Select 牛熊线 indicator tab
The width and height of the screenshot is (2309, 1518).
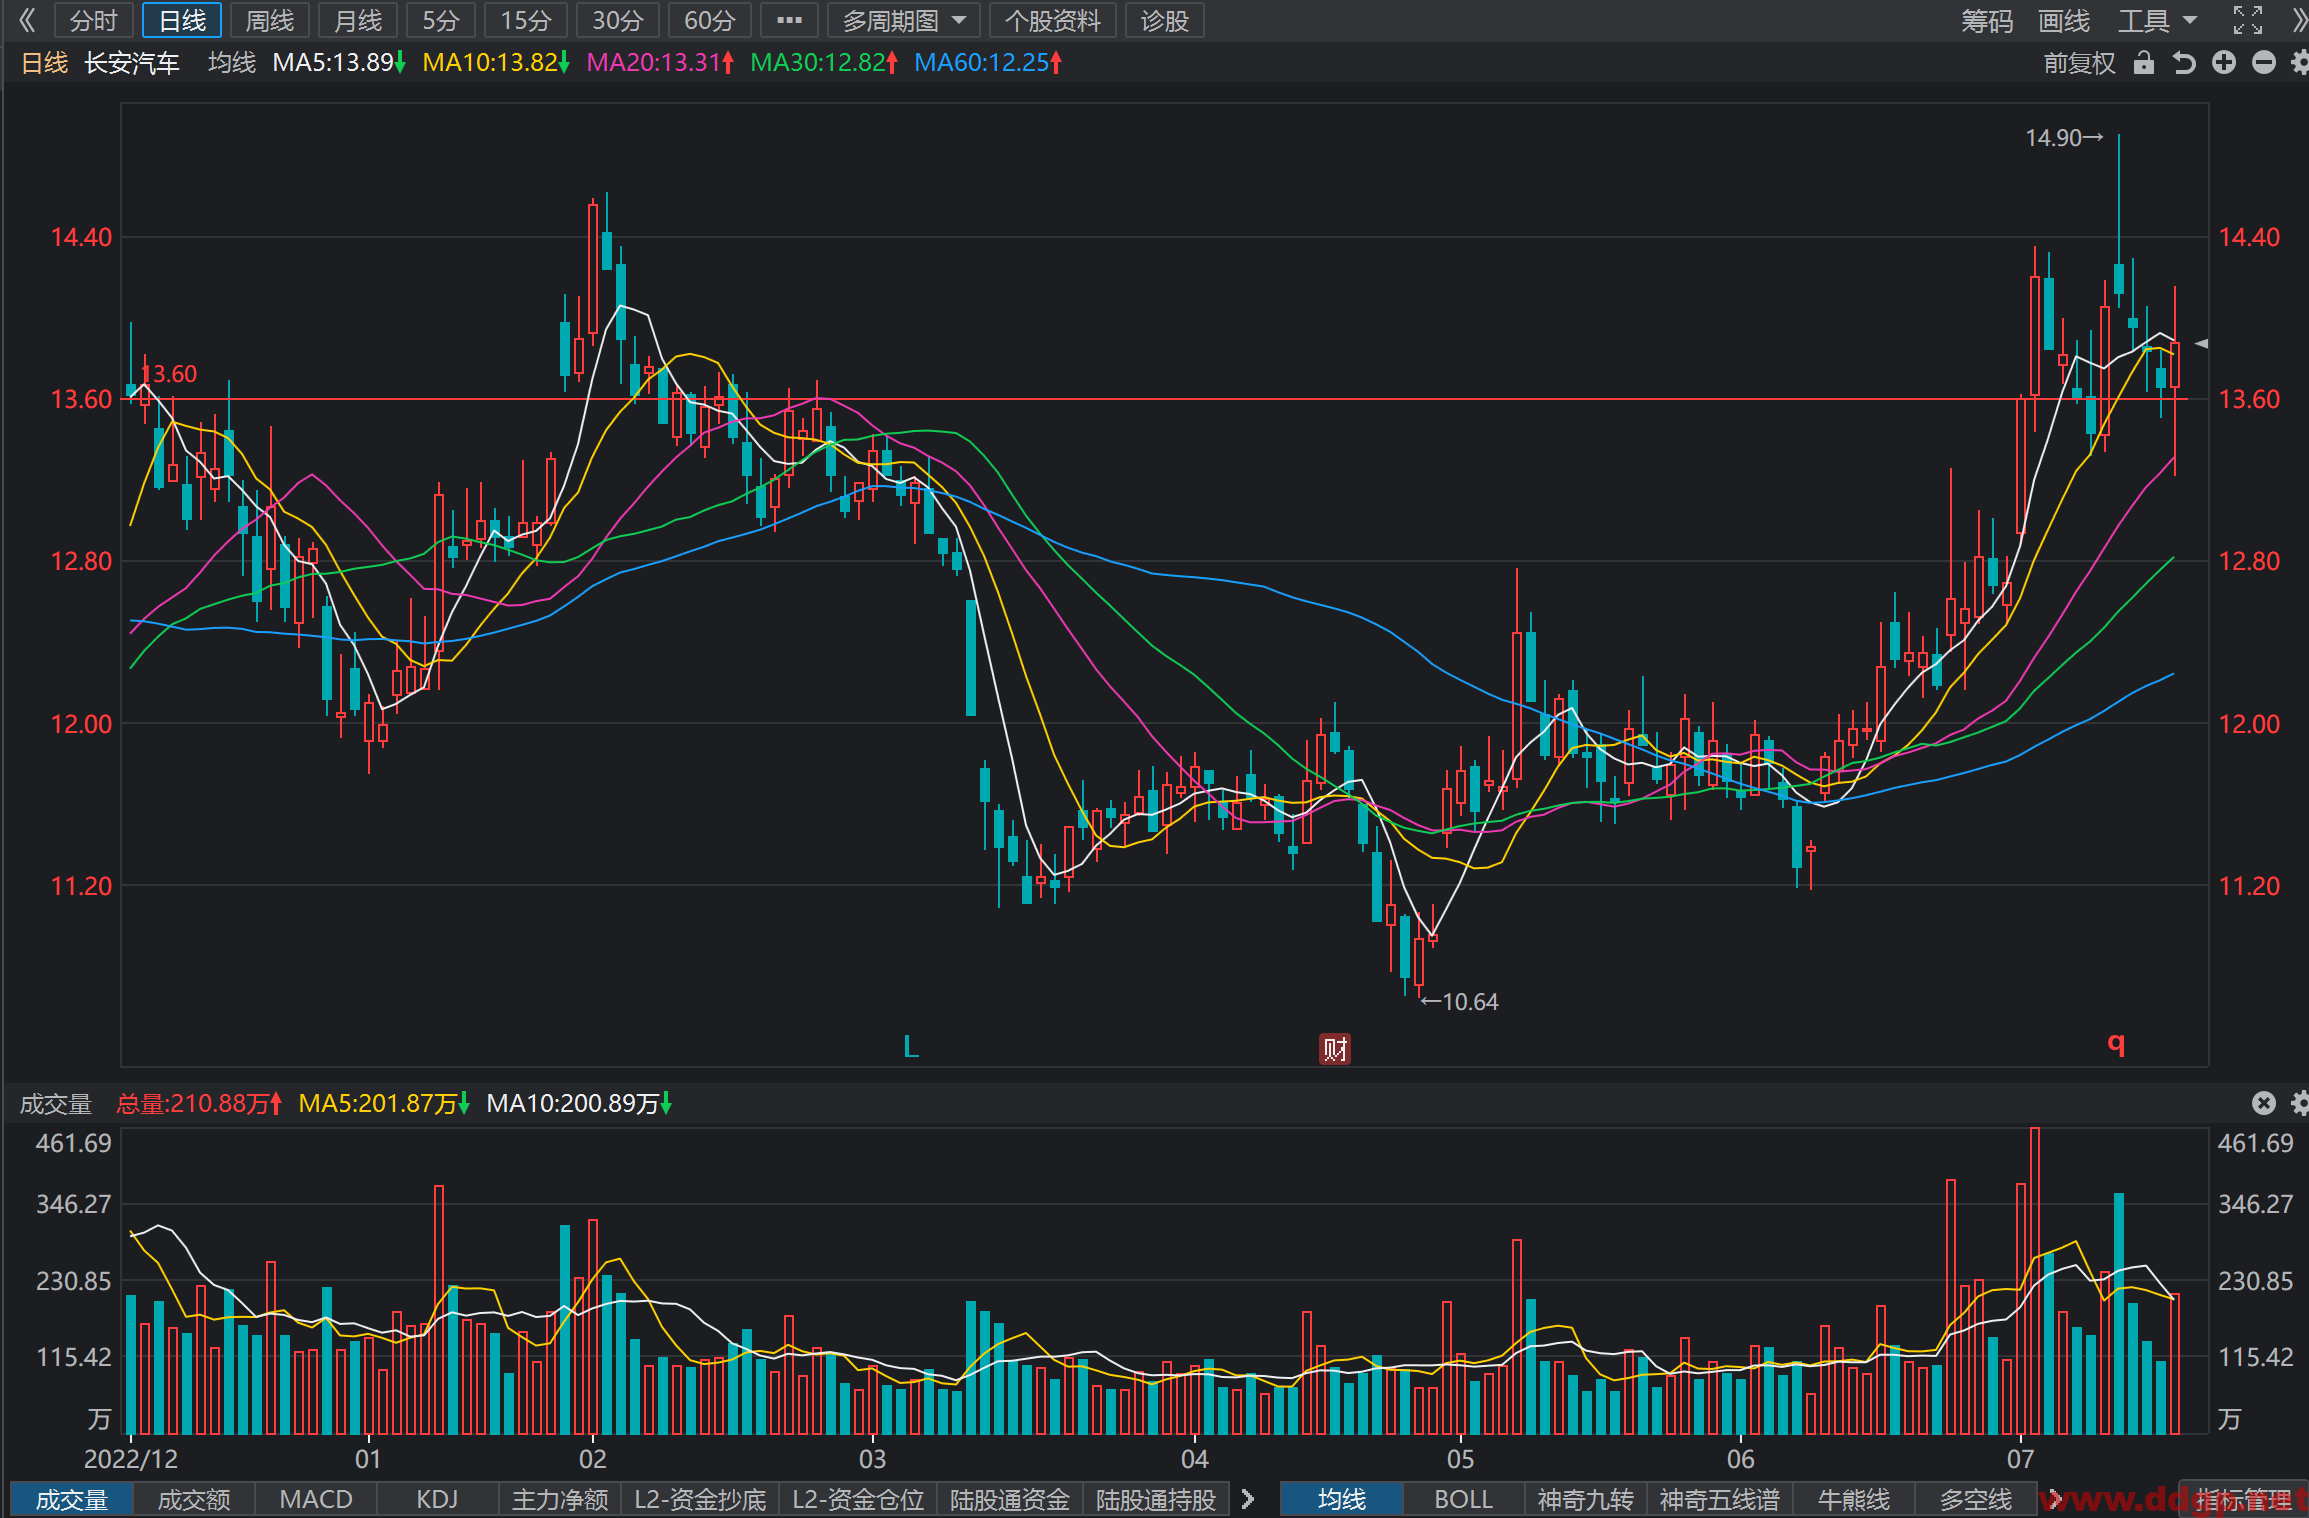pos(1854,1499)
